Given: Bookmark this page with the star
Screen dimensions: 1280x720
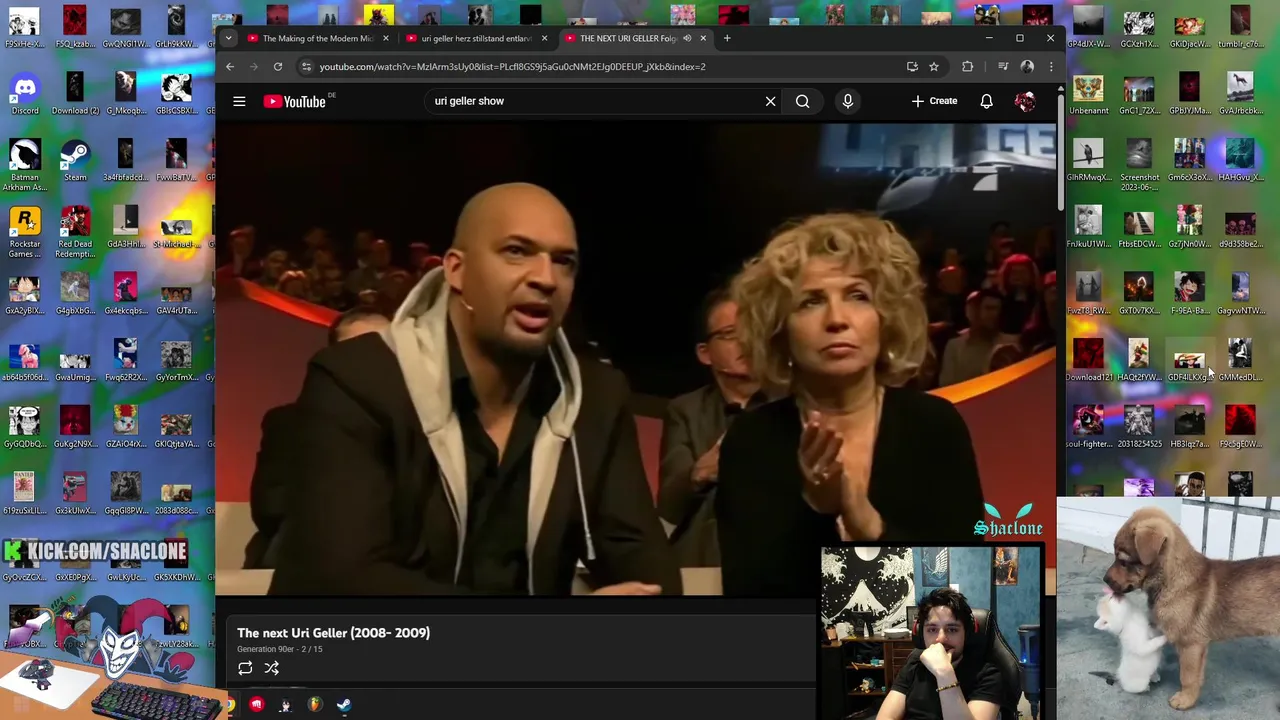Looking at the screenshot, I should point(934,67).
